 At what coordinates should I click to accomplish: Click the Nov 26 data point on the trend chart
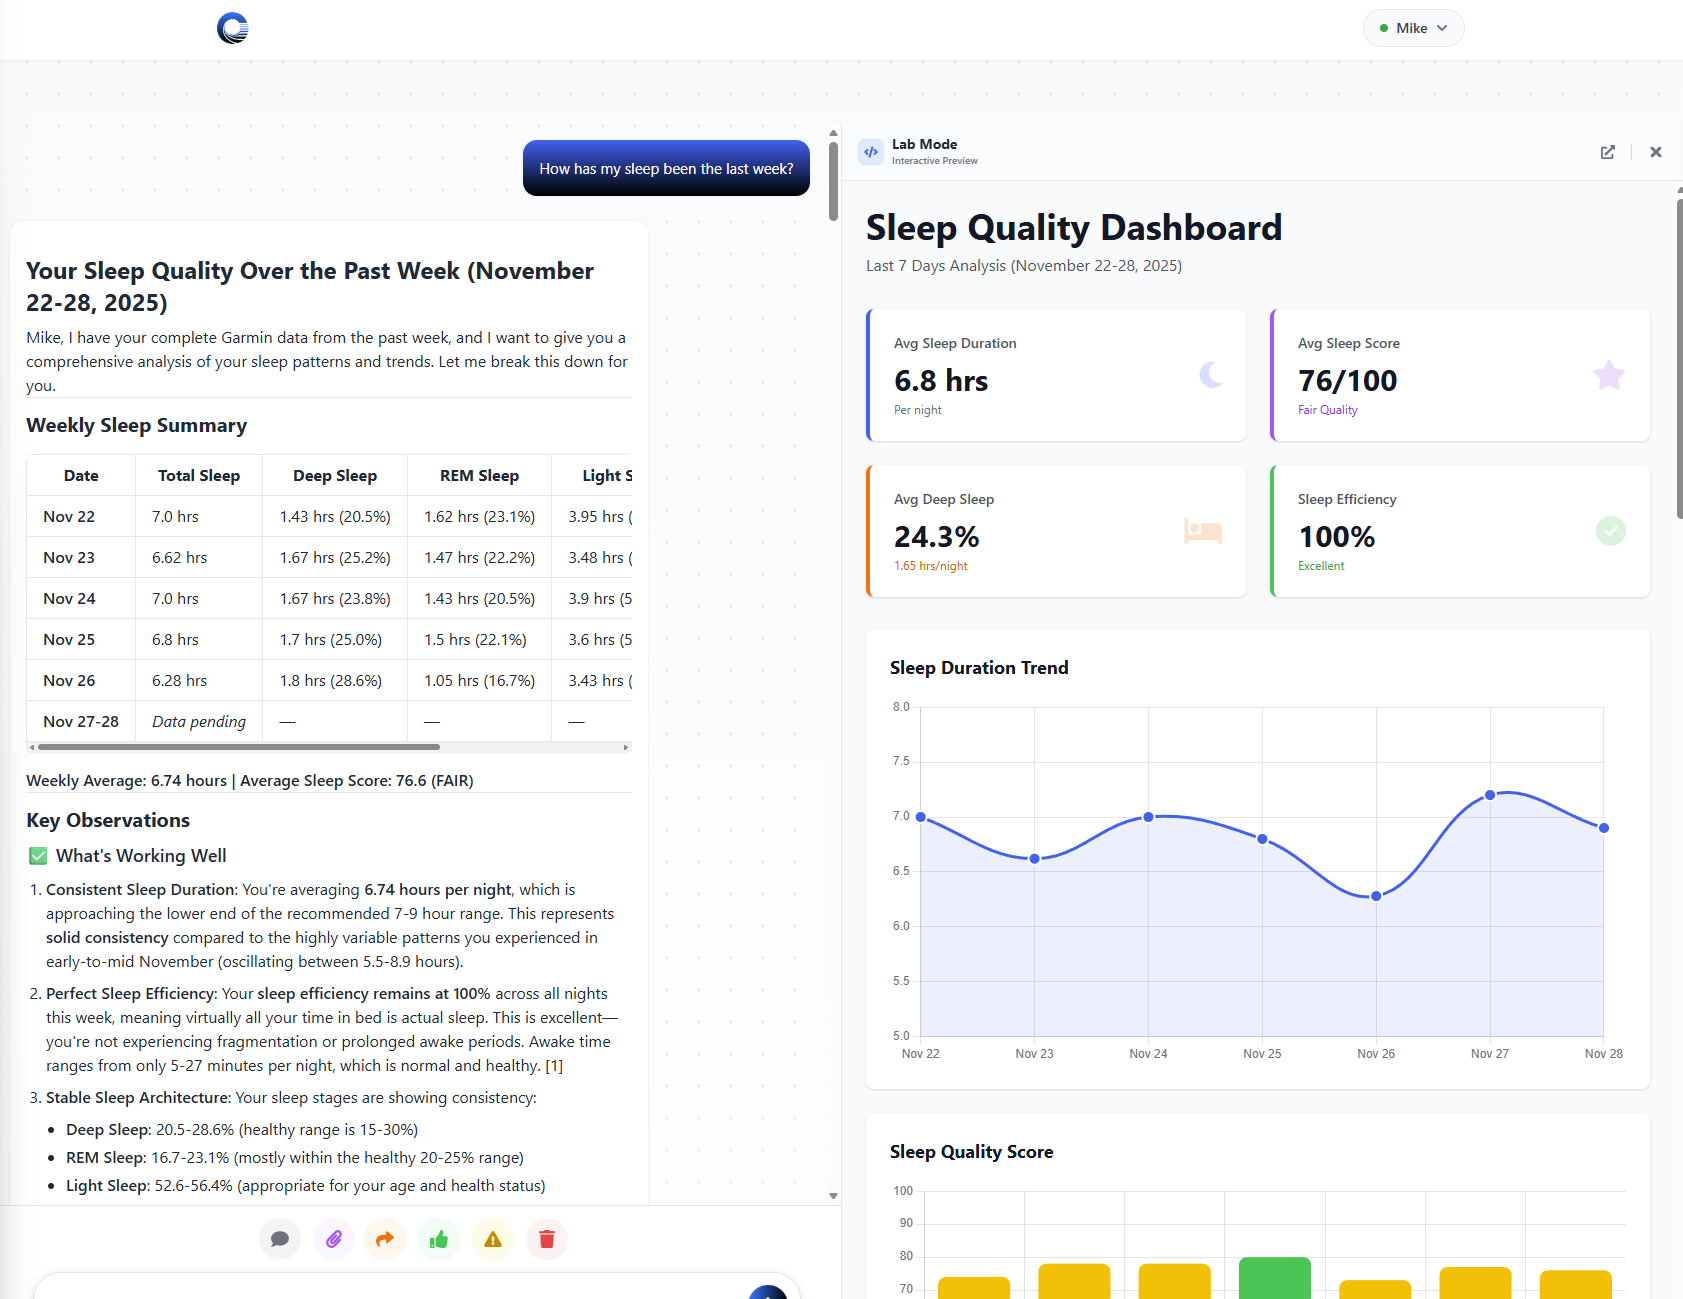click(1376, 896)
